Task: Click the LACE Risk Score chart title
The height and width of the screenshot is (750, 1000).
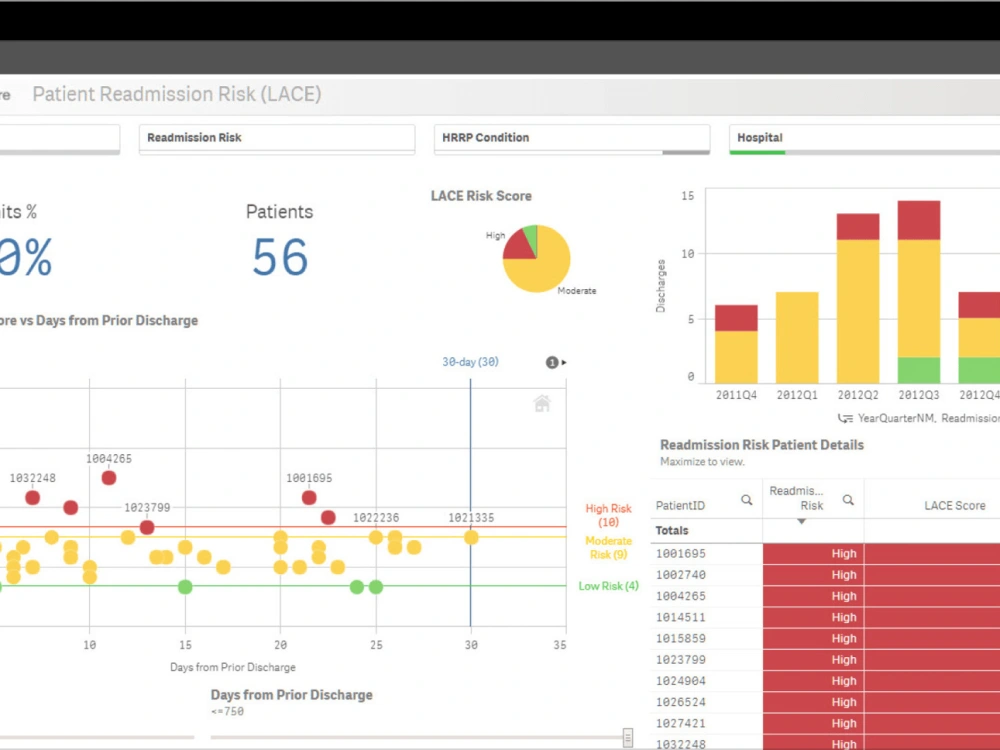Action: tap(481, 196)
